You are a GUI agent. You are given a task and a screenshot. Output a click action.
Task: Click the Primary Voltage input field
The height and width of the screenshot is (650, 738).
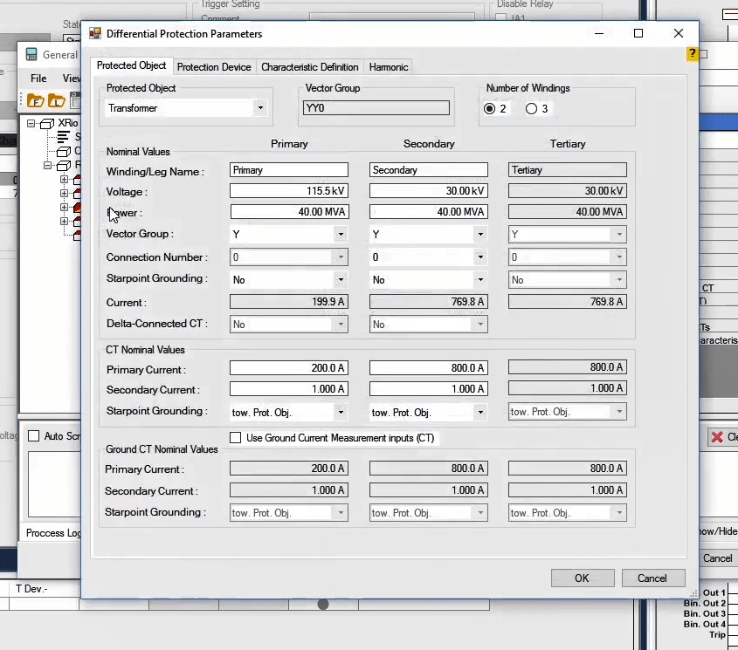289,191
